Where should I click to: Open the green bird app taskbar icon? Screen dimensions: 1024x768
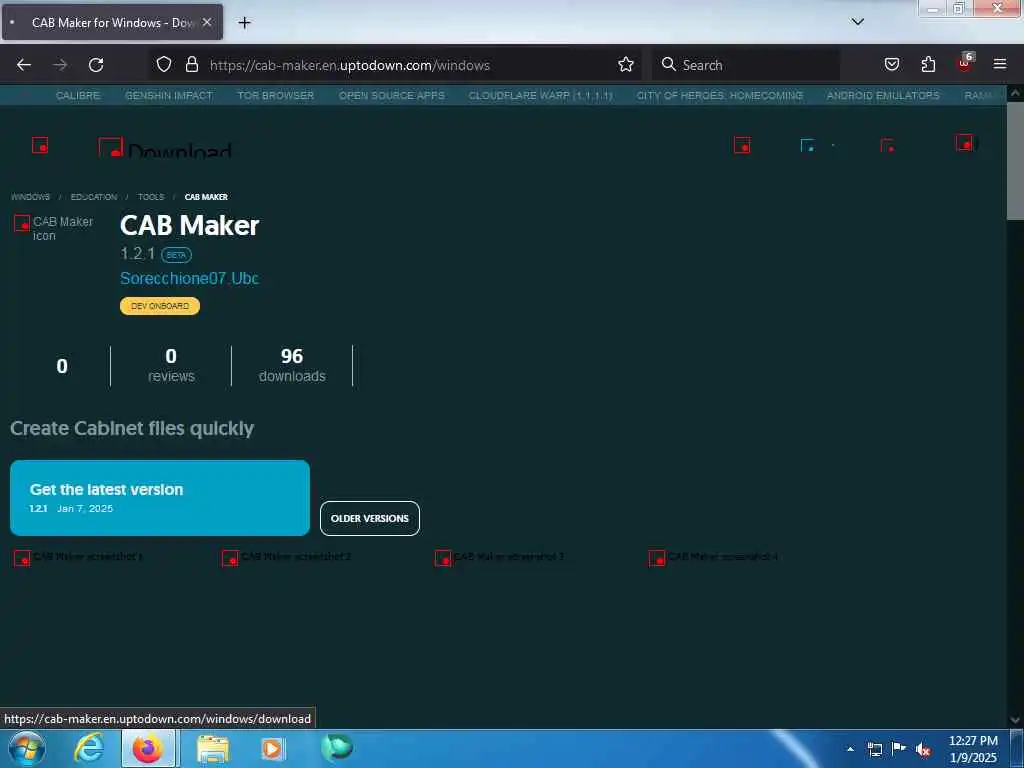tap(337, 747)
